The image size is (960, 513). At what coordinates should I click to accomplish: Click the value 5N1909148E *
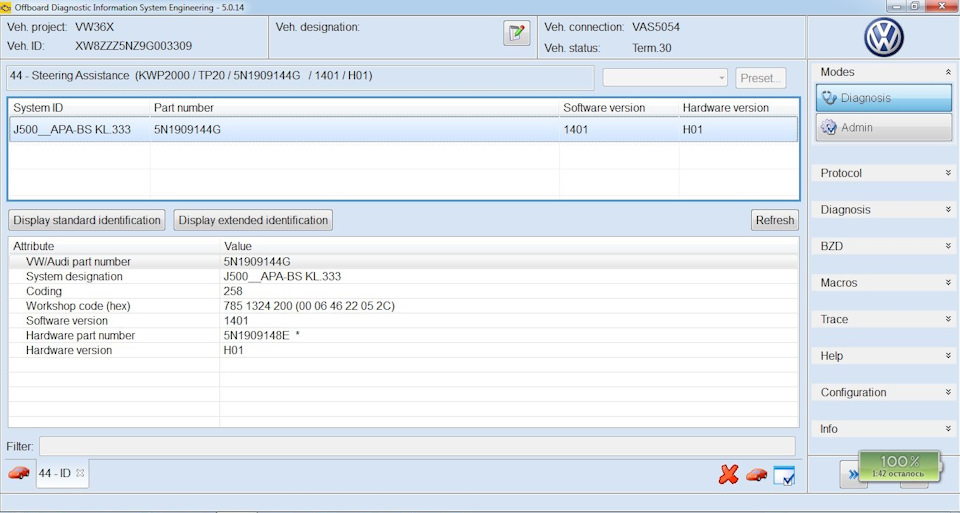coord(261,335)
